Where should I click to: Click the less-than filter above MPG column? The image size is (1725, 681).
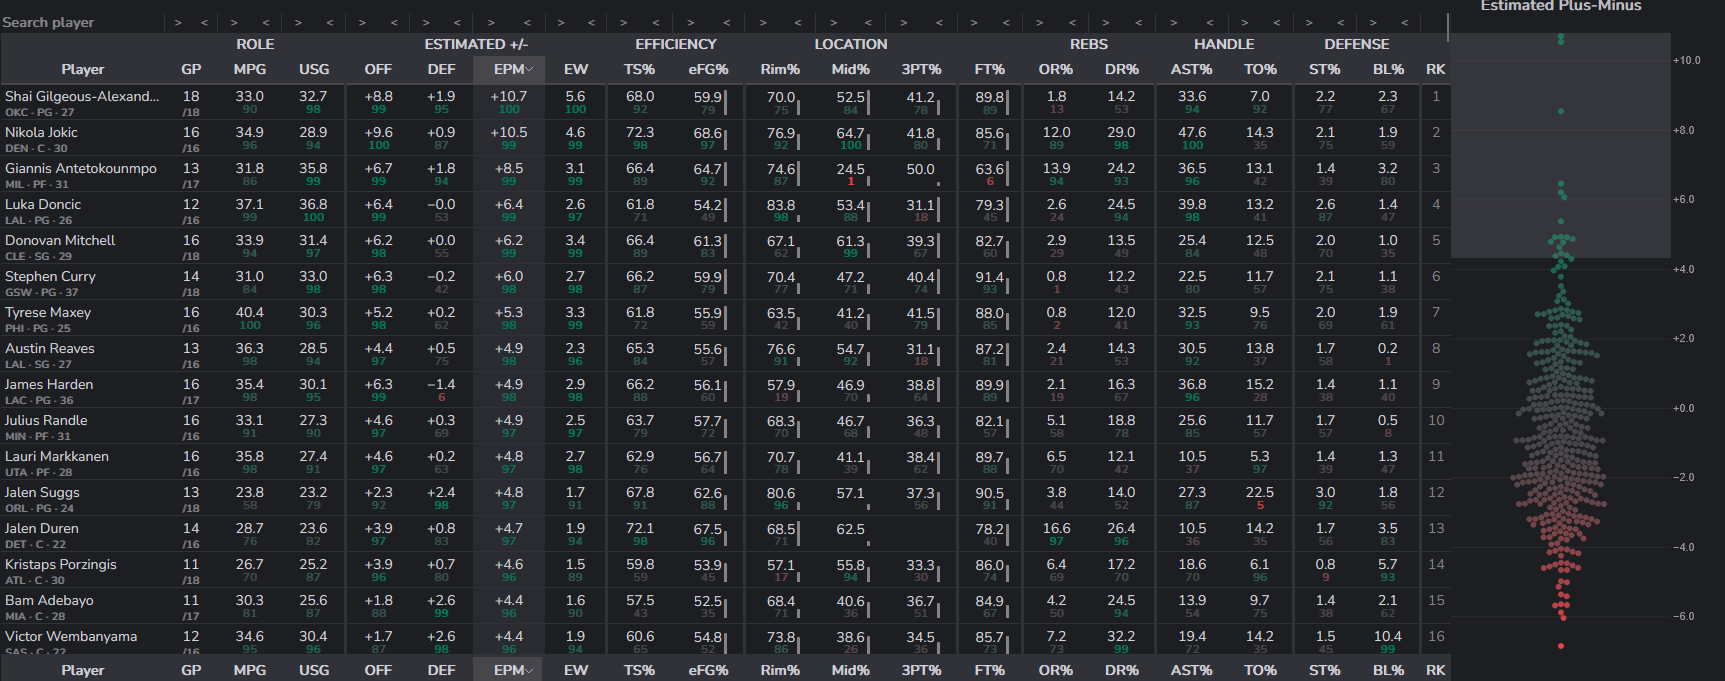coord(265,22)
